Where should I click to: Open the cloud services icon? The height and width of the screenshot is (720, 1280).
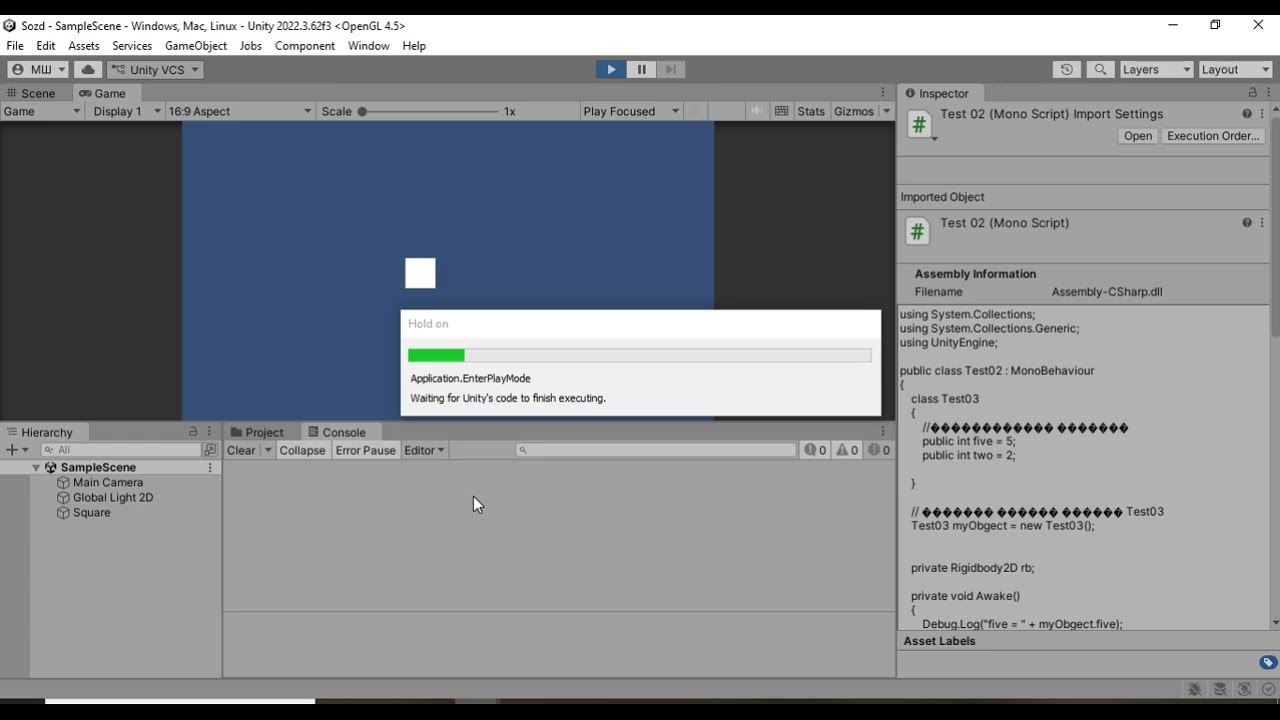[88, 69]
